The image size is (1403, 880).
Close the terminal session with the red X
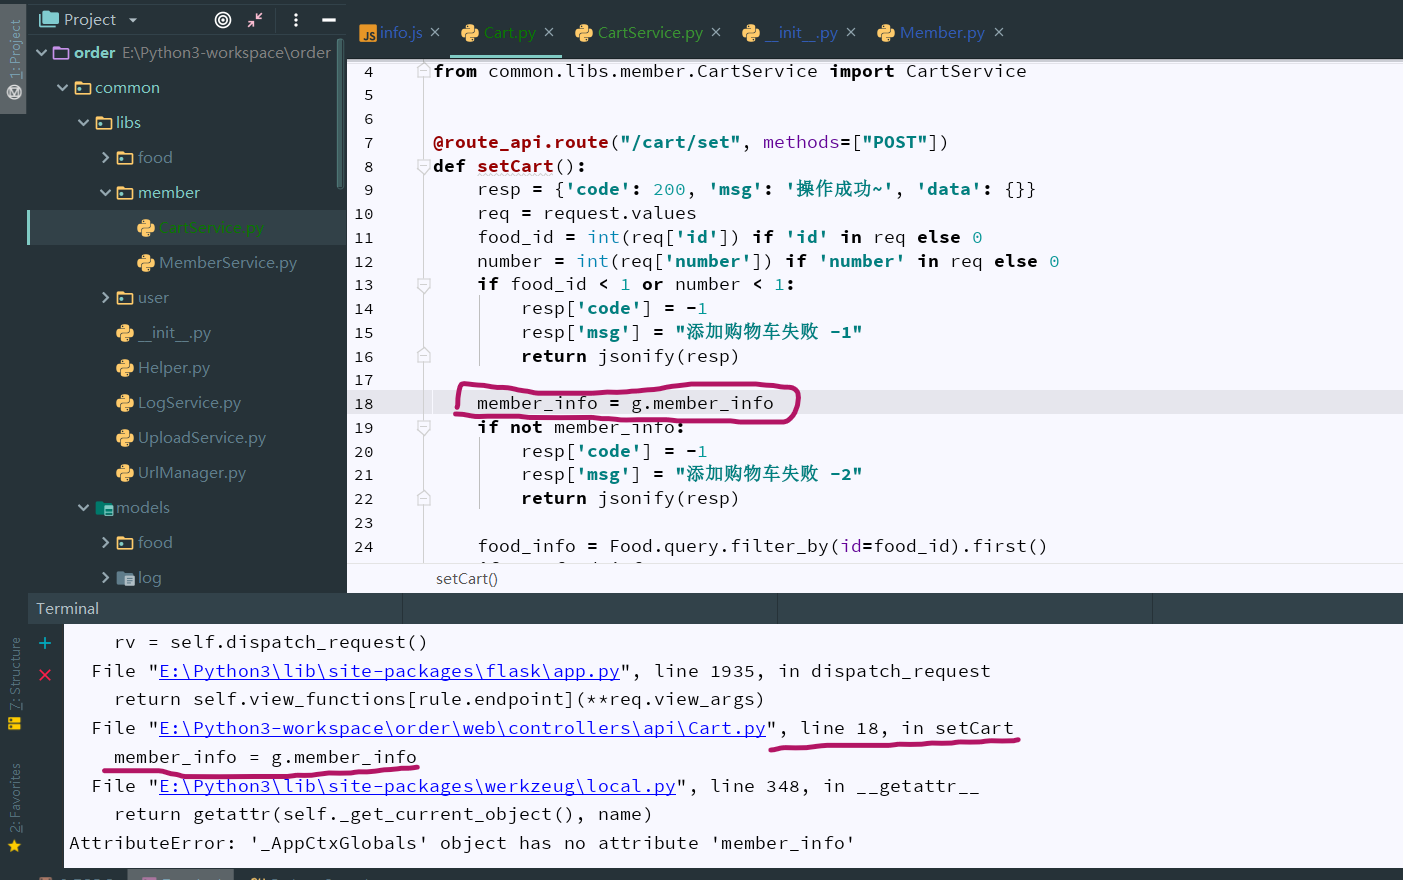coord(45,675)
